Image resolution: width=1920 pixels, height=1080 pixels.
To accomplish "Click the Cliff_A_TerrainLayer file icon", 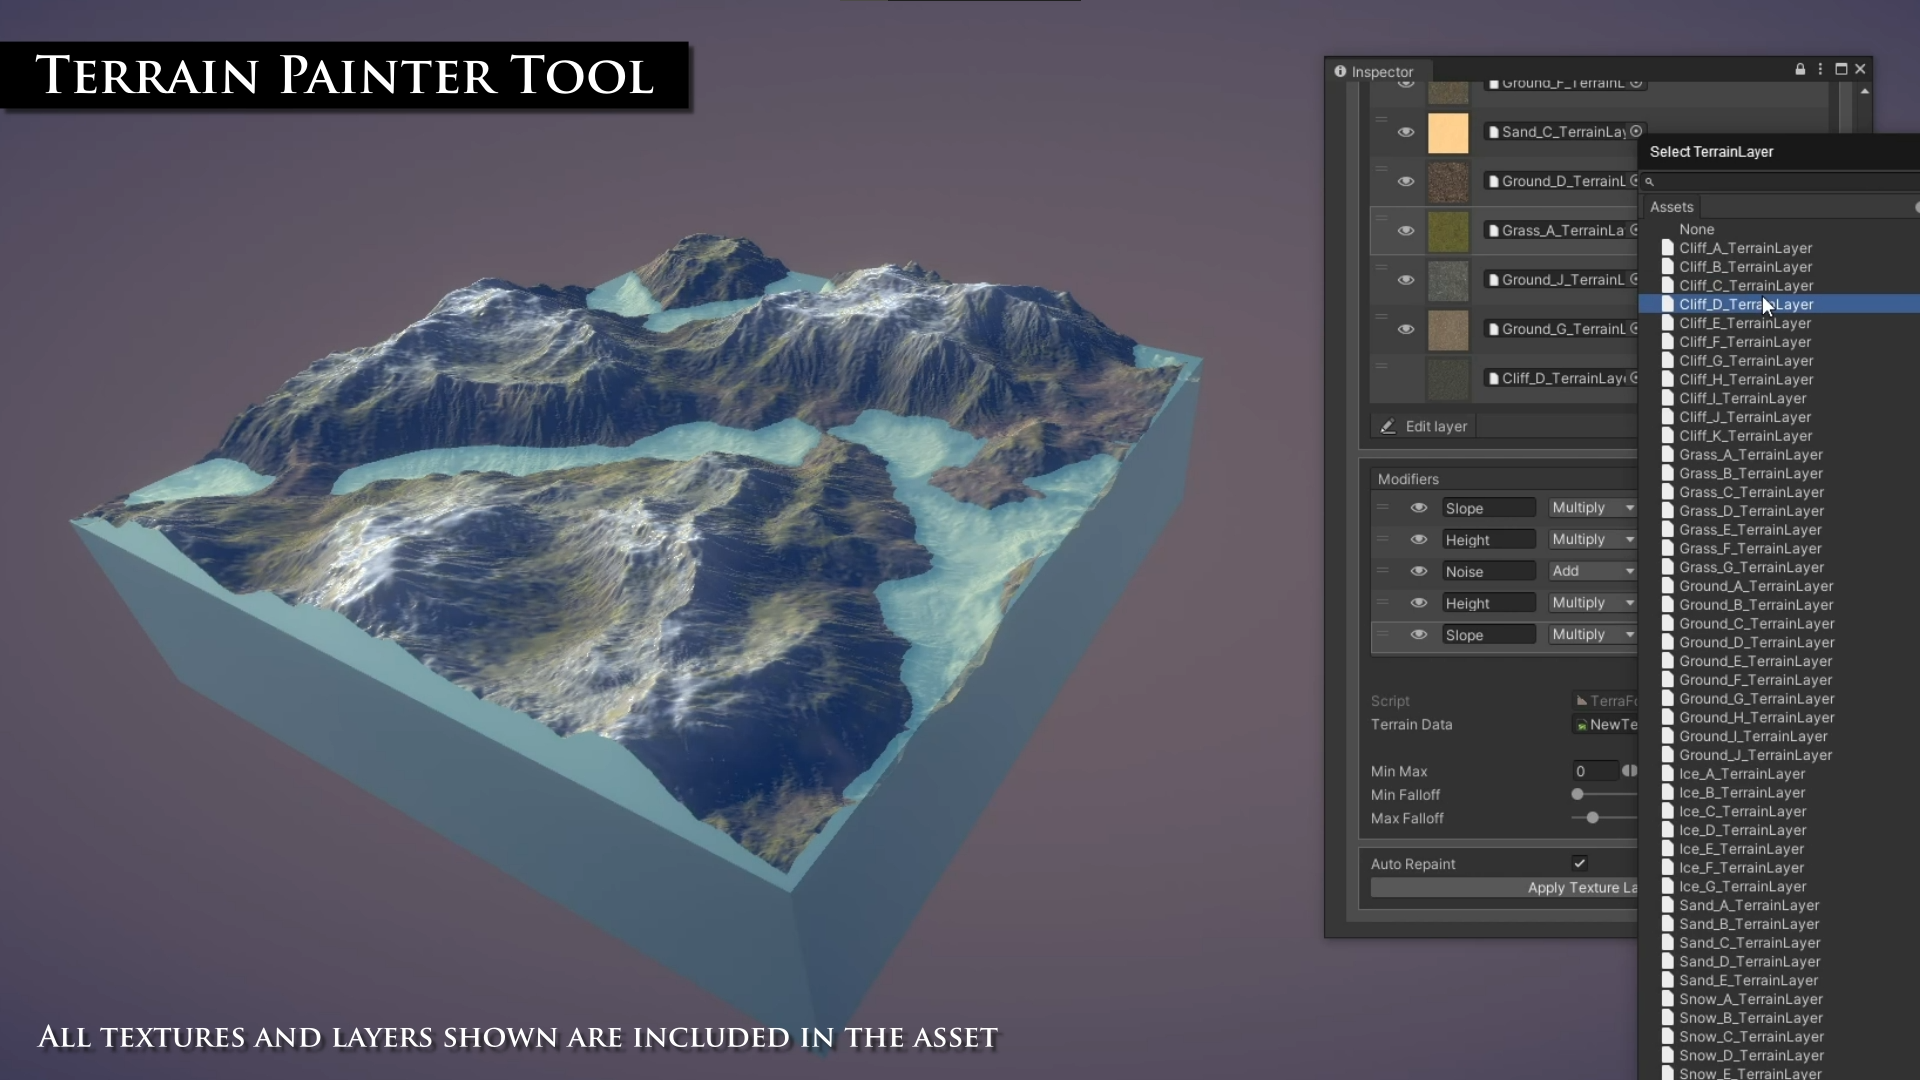I will click(x=1667, y=248).
